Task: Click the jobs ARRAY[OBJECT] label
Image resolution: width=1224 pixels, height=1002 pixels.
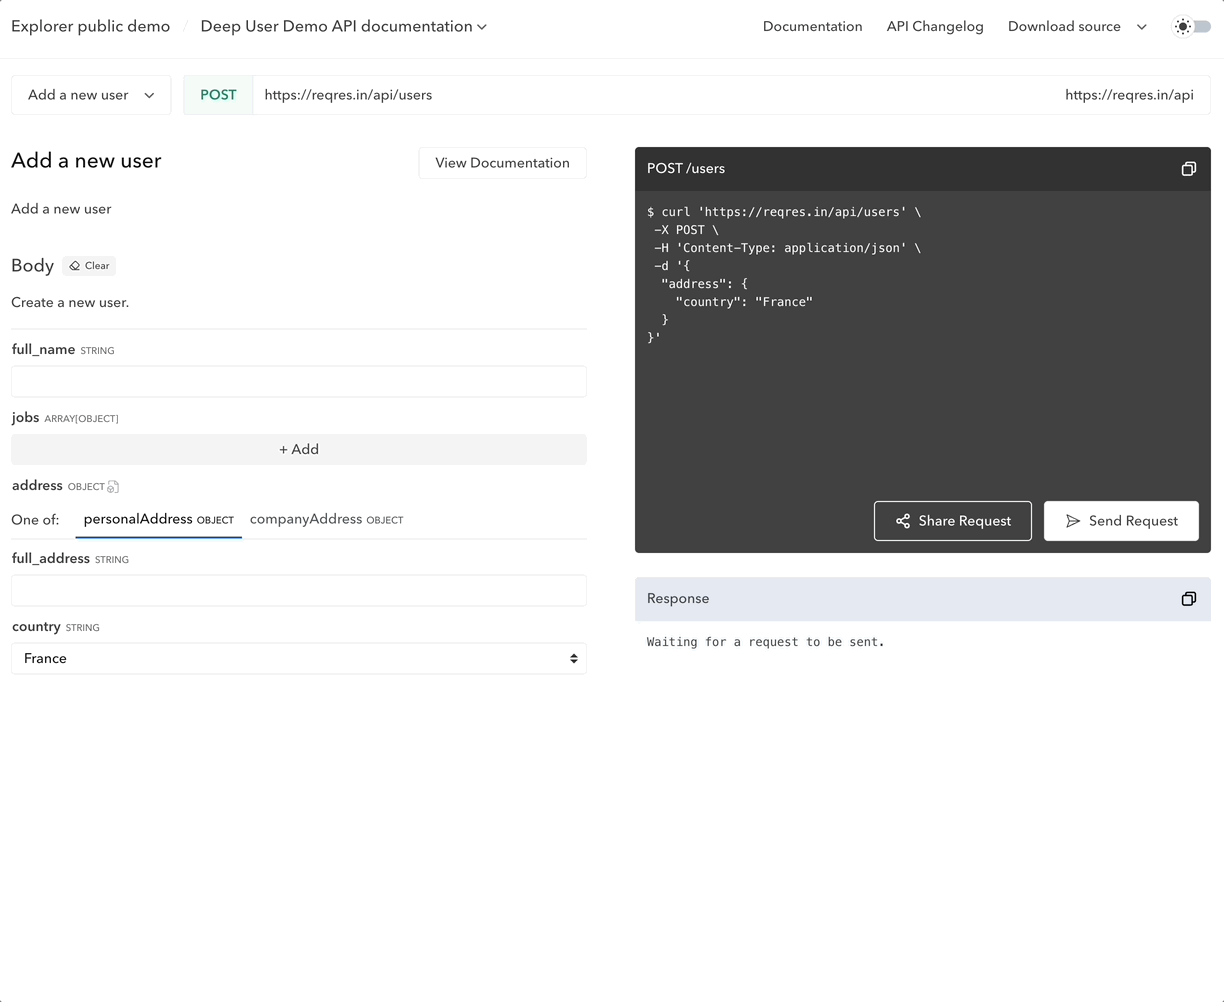Action: point(65,418)
